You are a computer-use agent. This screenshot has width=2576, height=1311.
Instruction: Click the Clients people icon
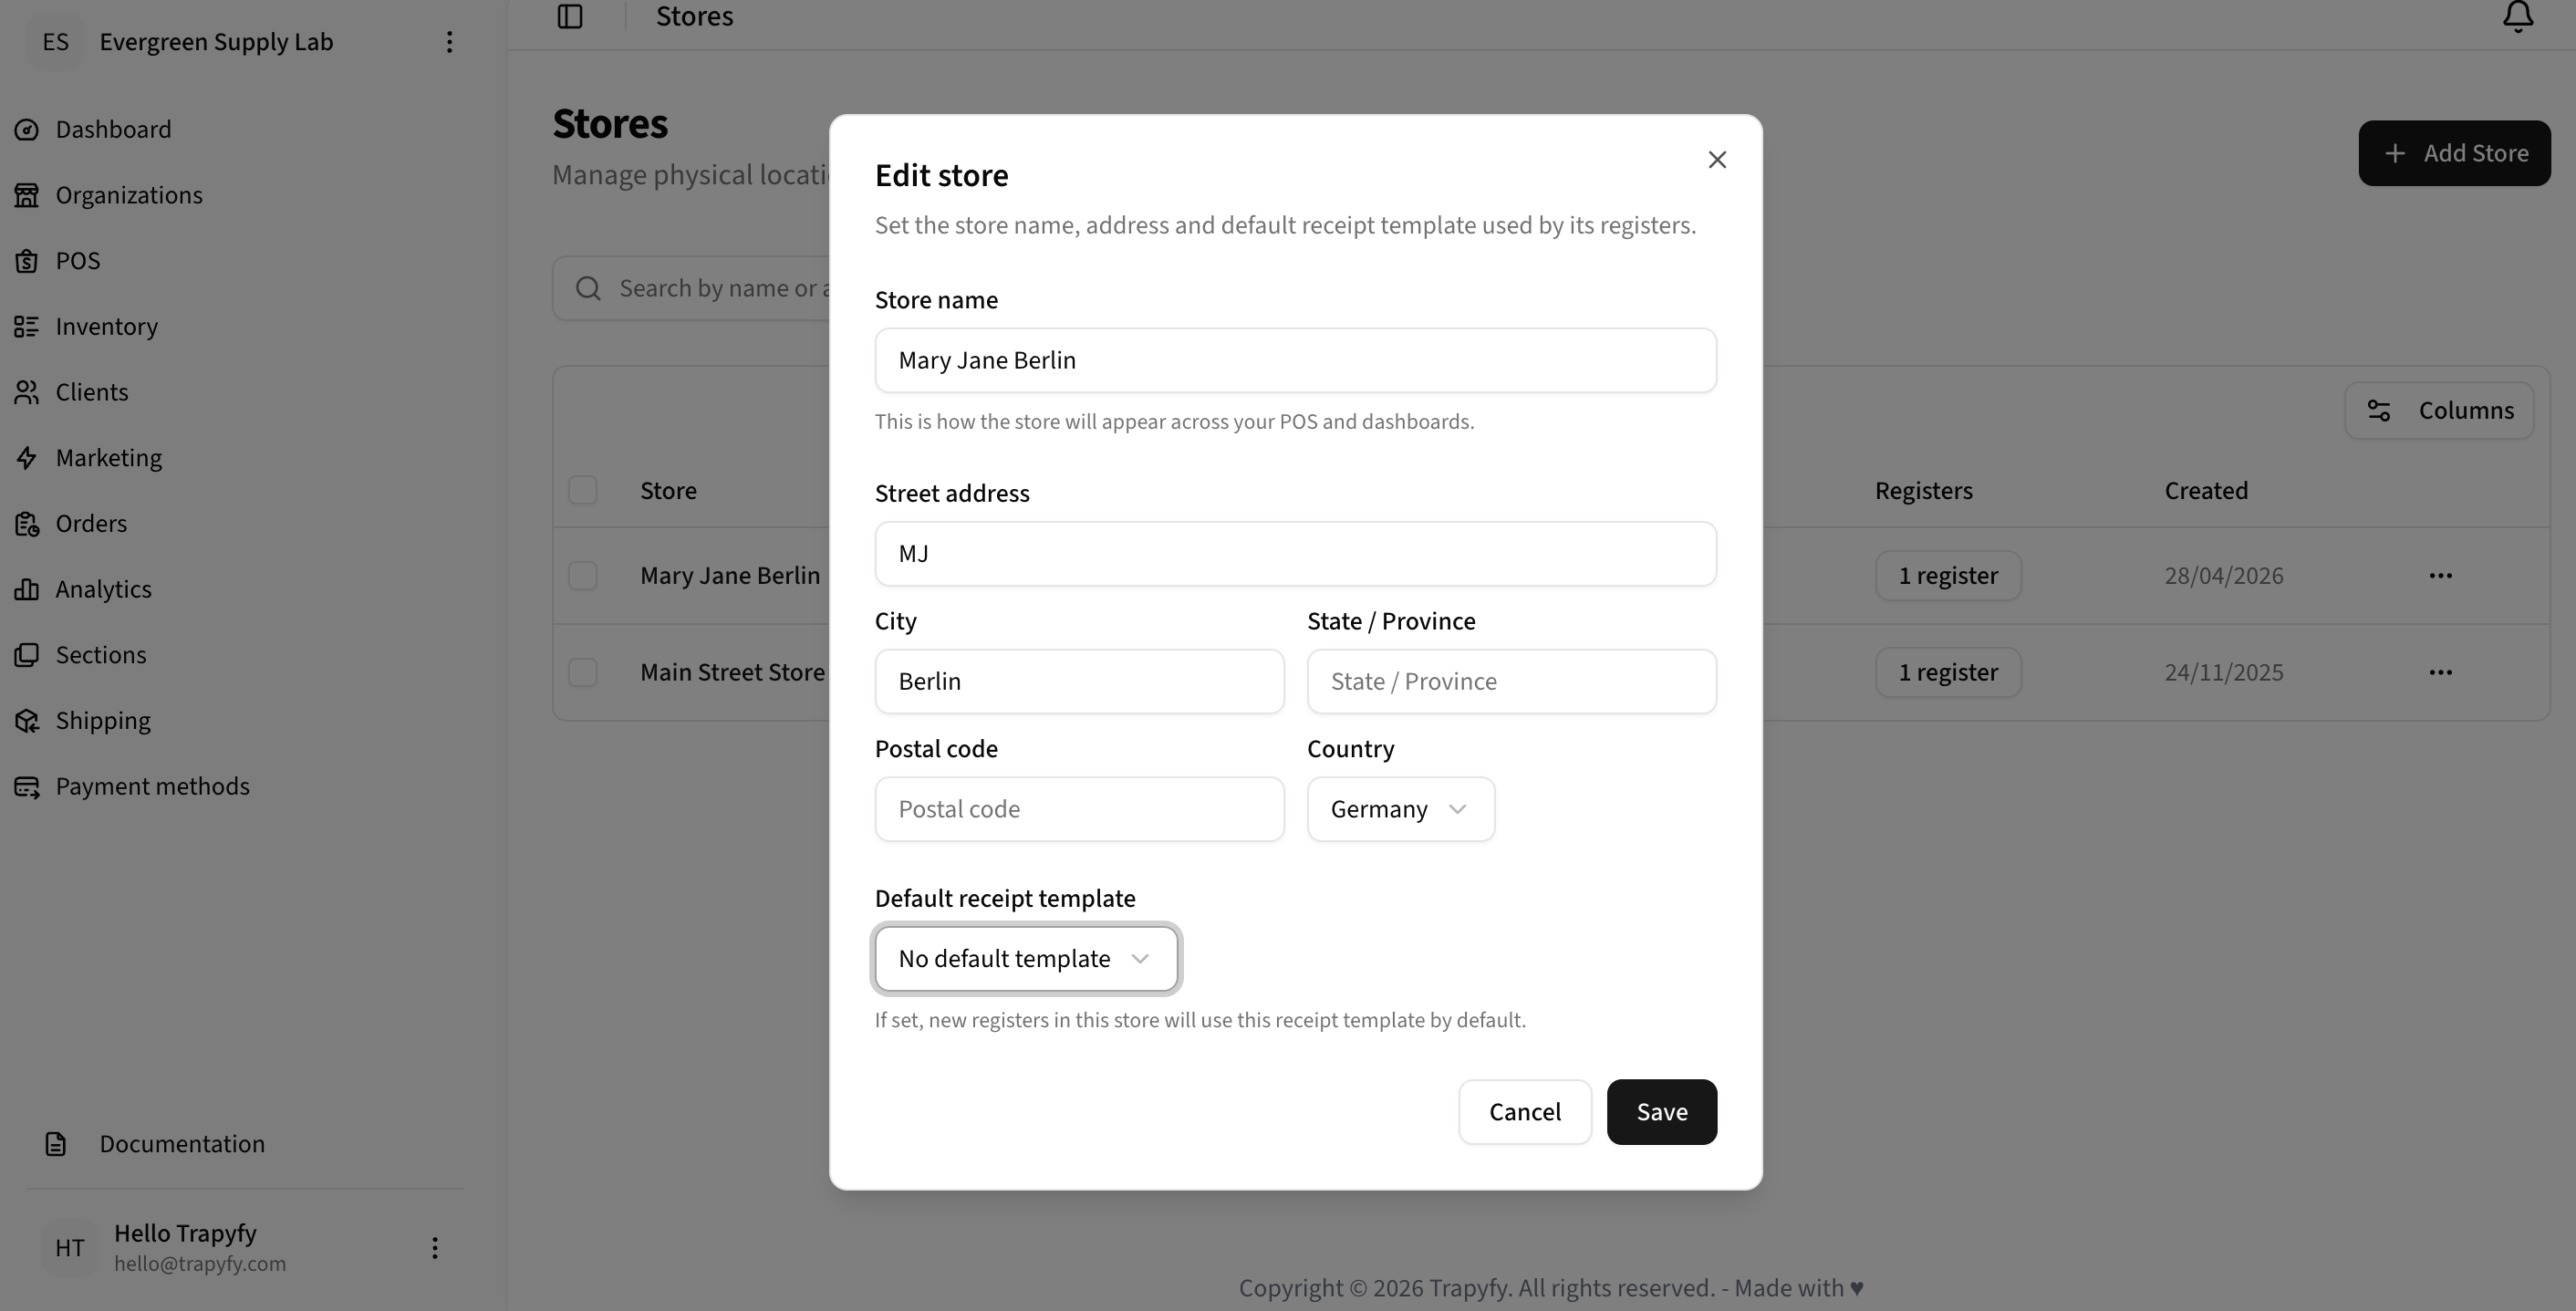(x=27, y=392)
